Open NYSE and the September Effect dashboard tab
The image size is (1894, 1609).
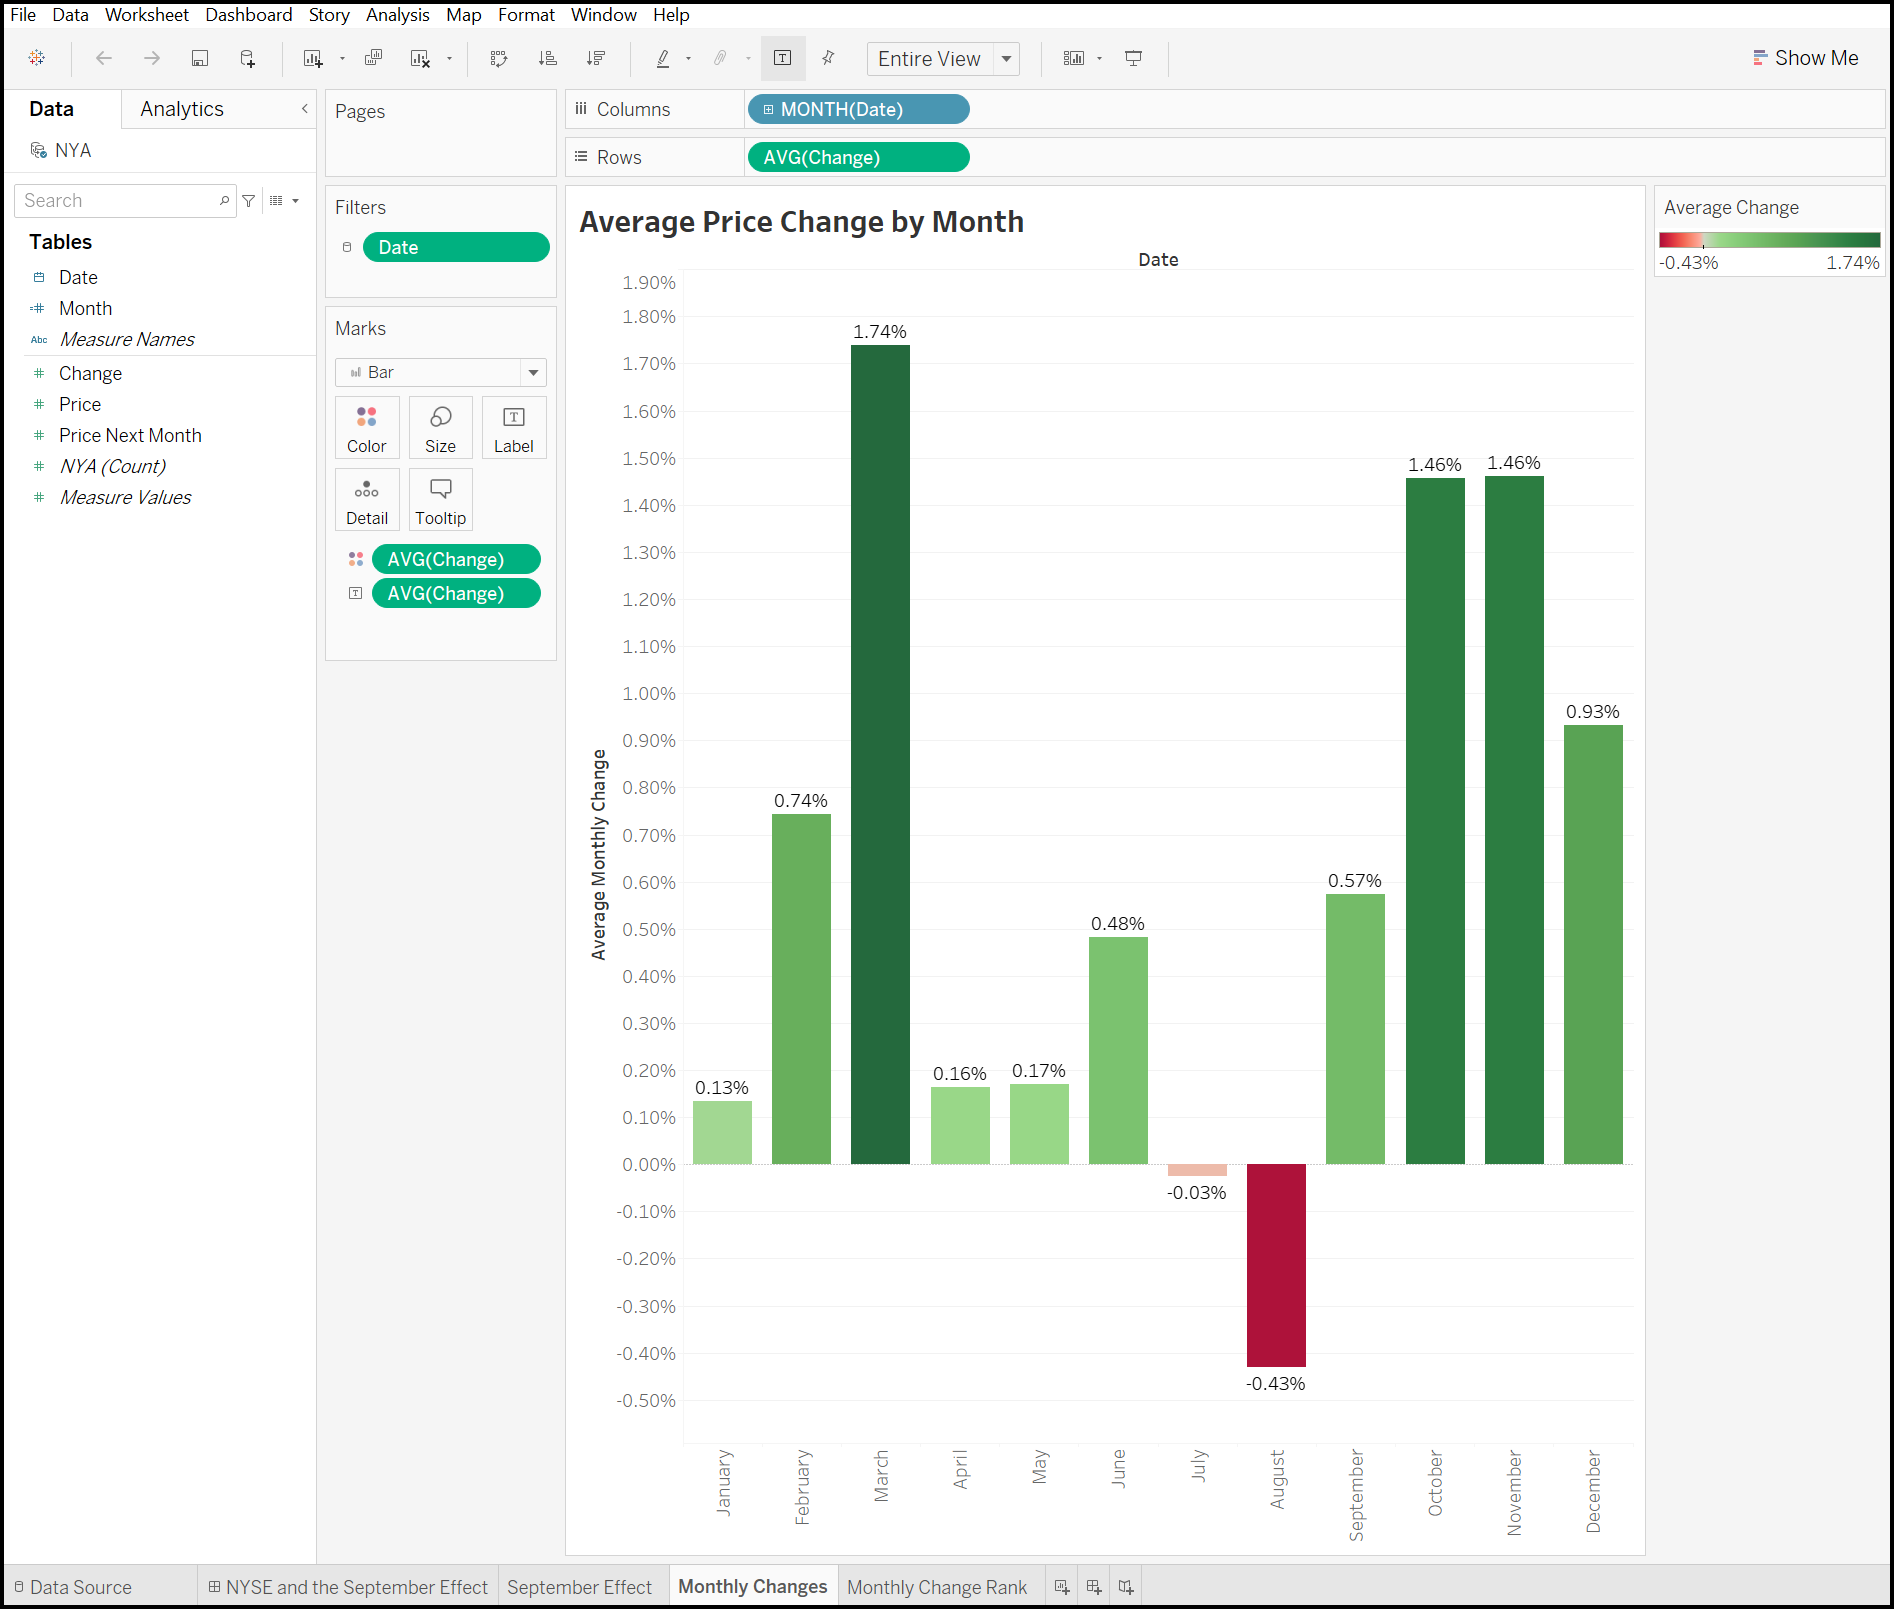click(x=348, y=1587)
